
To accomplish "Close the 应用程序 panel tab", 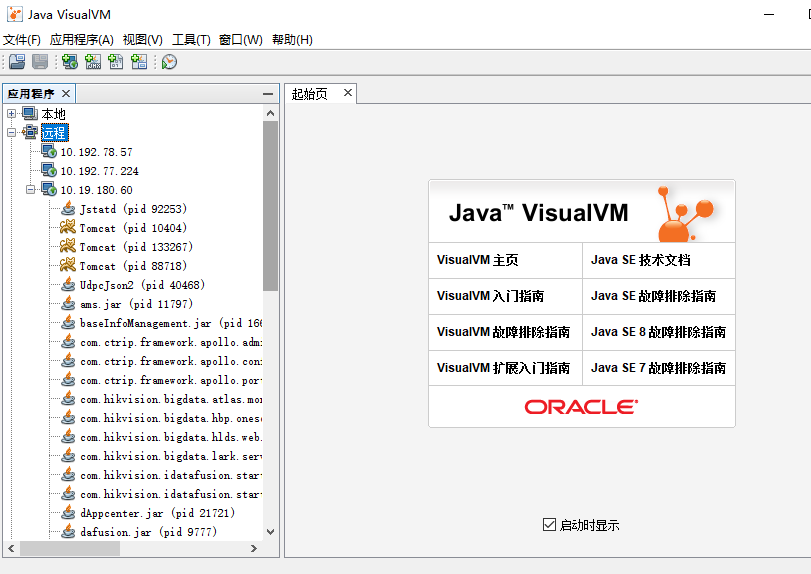I will [66, 94].
